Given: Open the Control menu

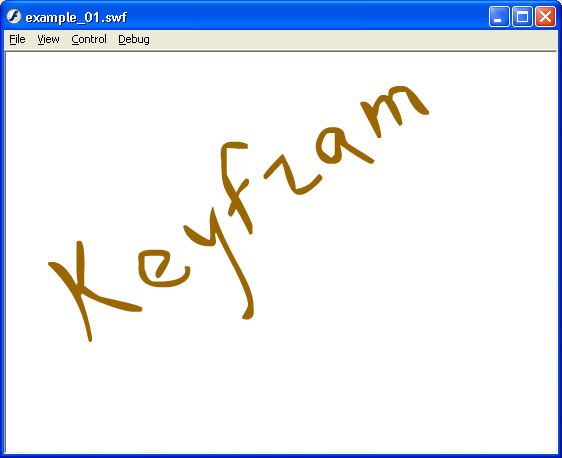Looking at the screenshot, I should coord(89,39).
